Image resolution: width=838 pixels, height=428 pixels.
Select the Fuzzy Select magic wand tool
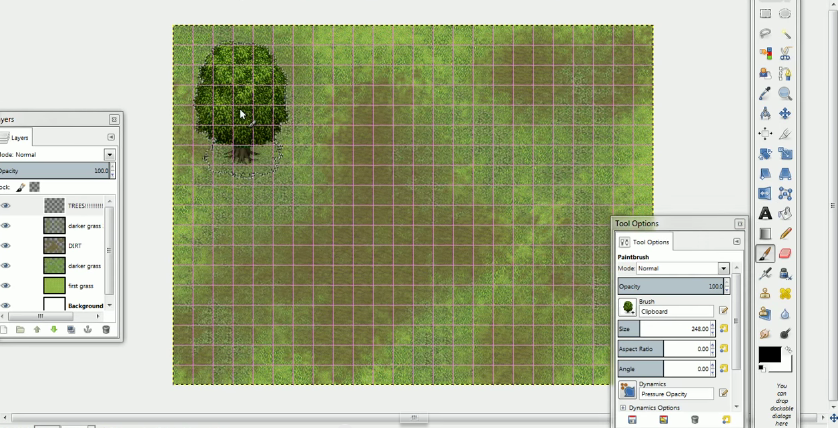(x=785, y=34)
